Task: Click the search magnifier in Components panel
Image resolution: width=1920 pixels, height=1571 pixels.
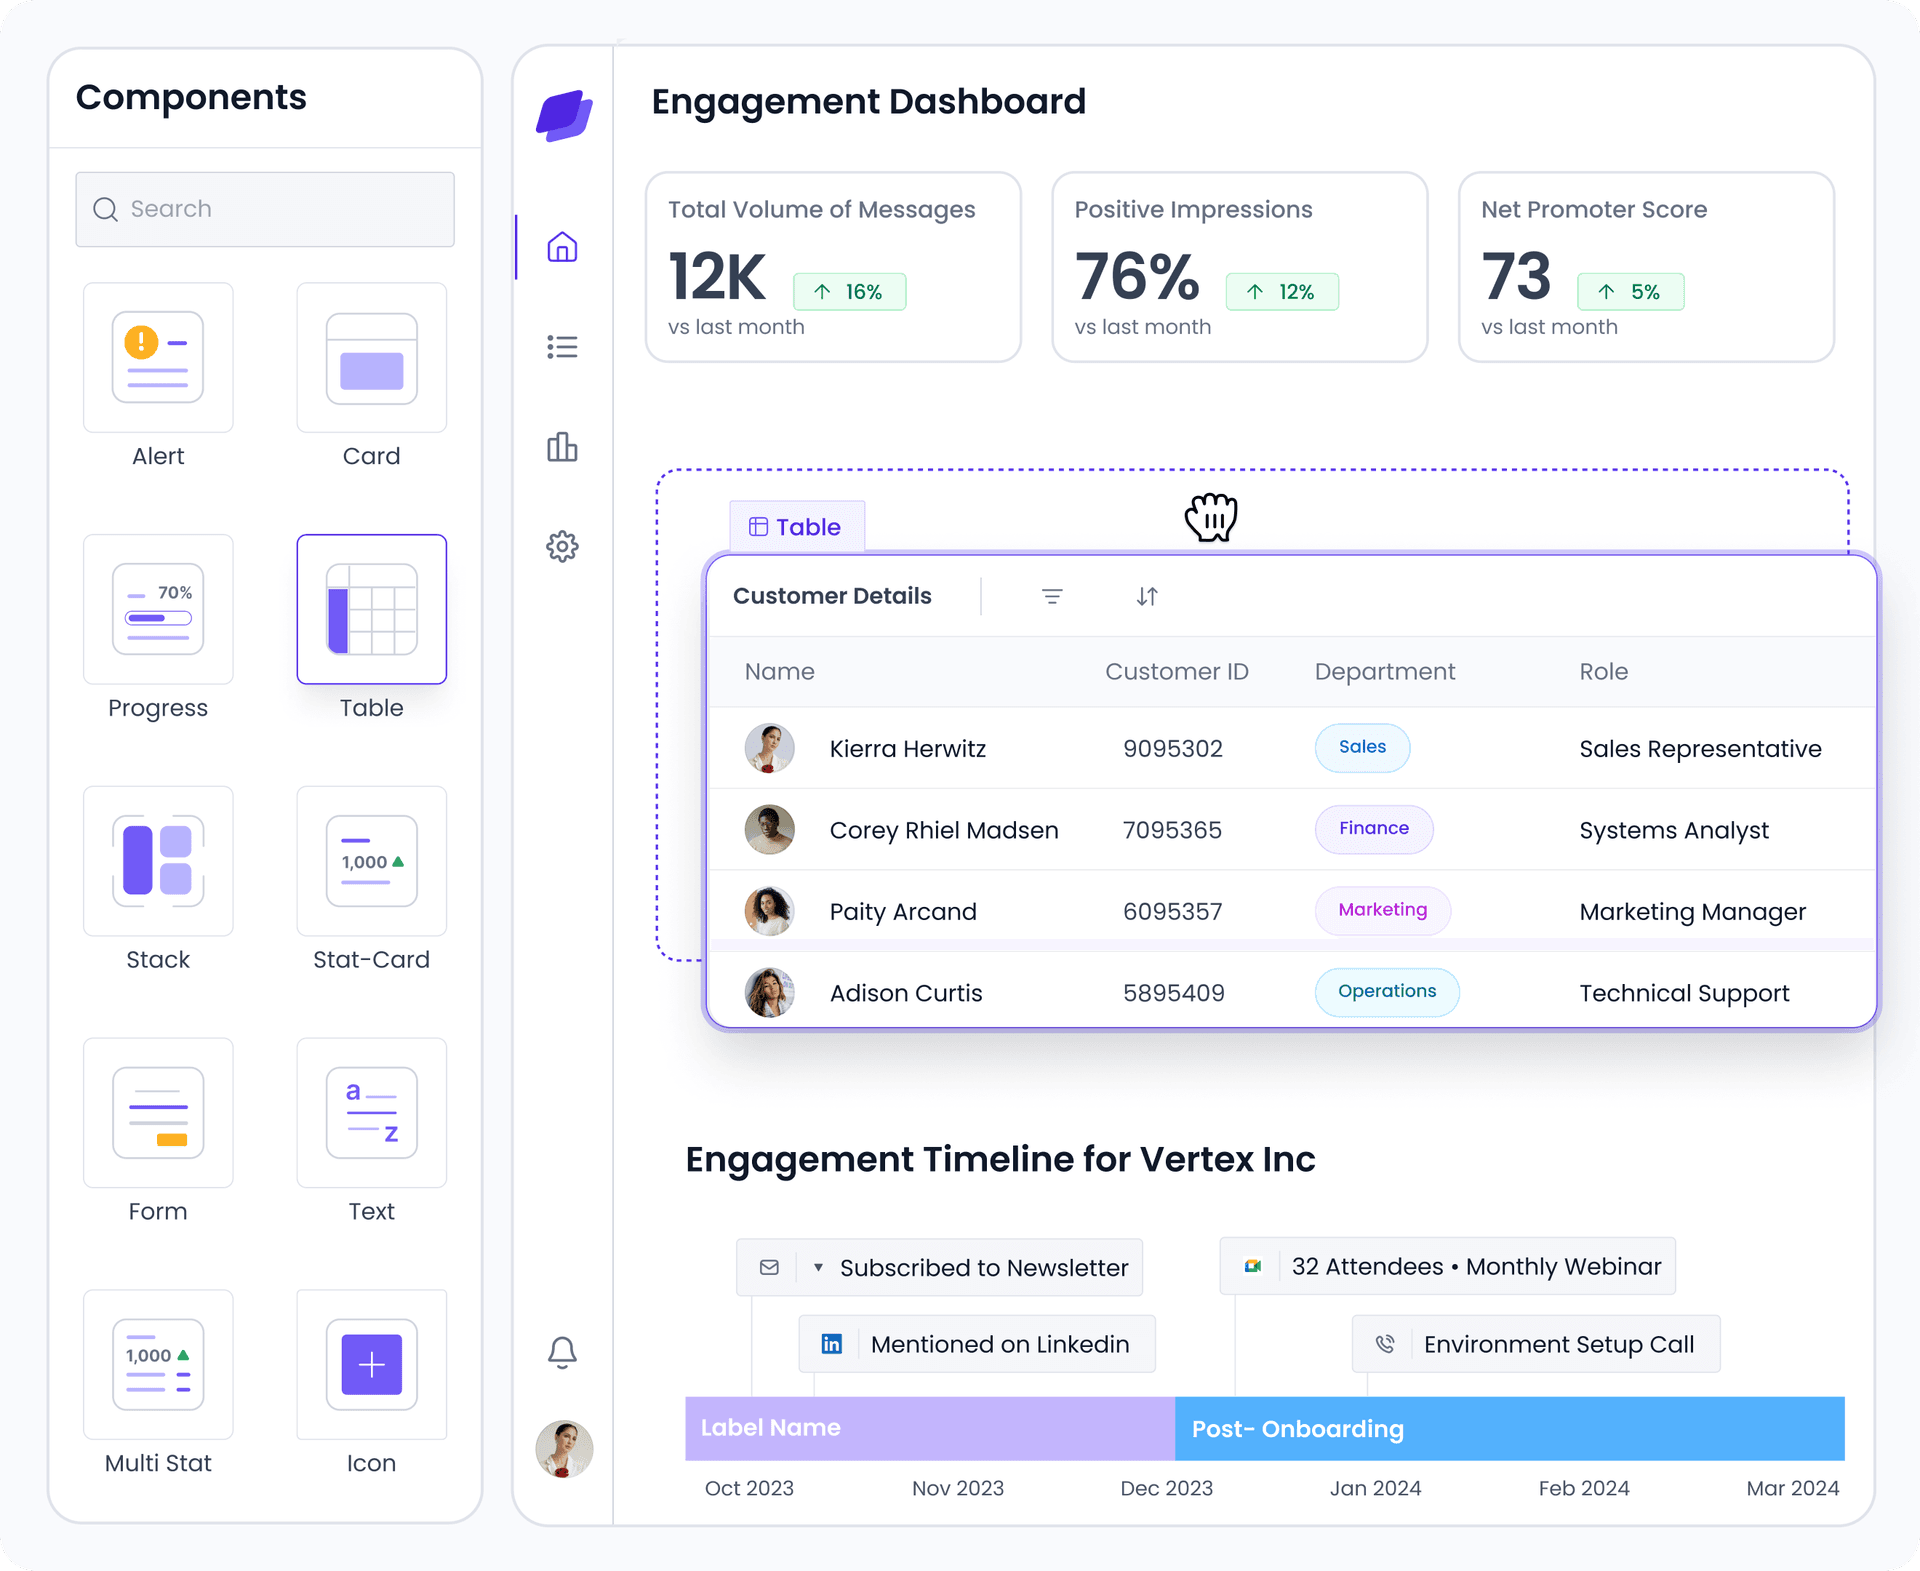Action: click(x=105, y=209)
